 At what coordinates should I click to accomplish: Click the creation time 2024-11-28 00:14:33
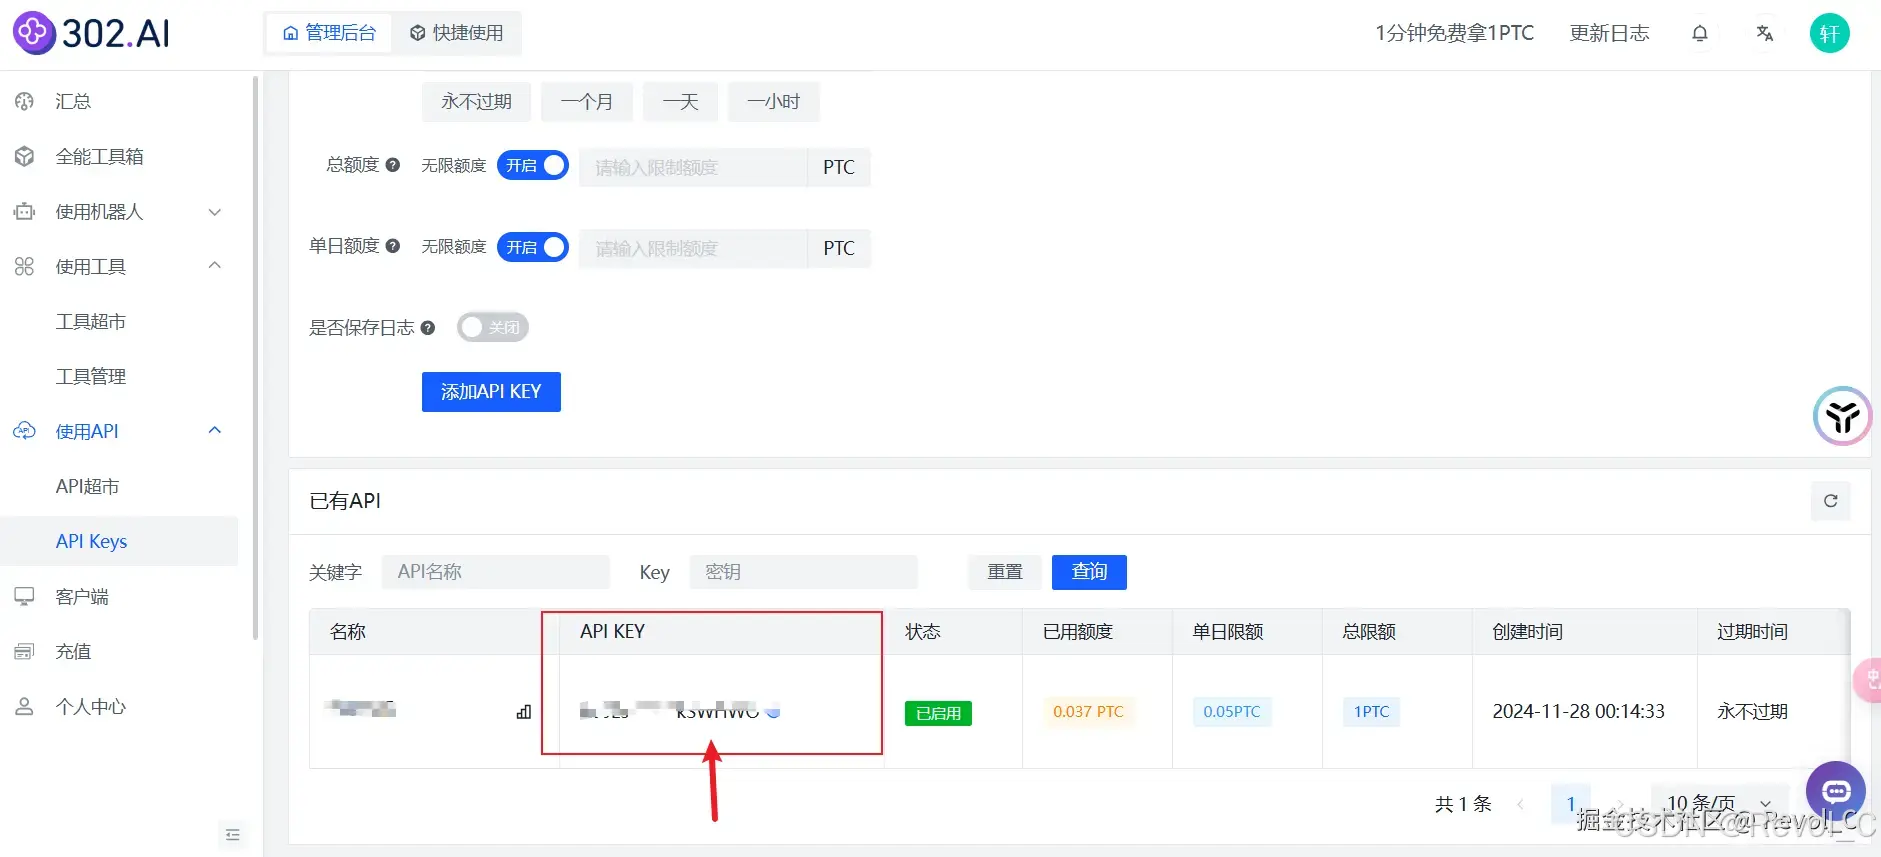coord(1578,711)
